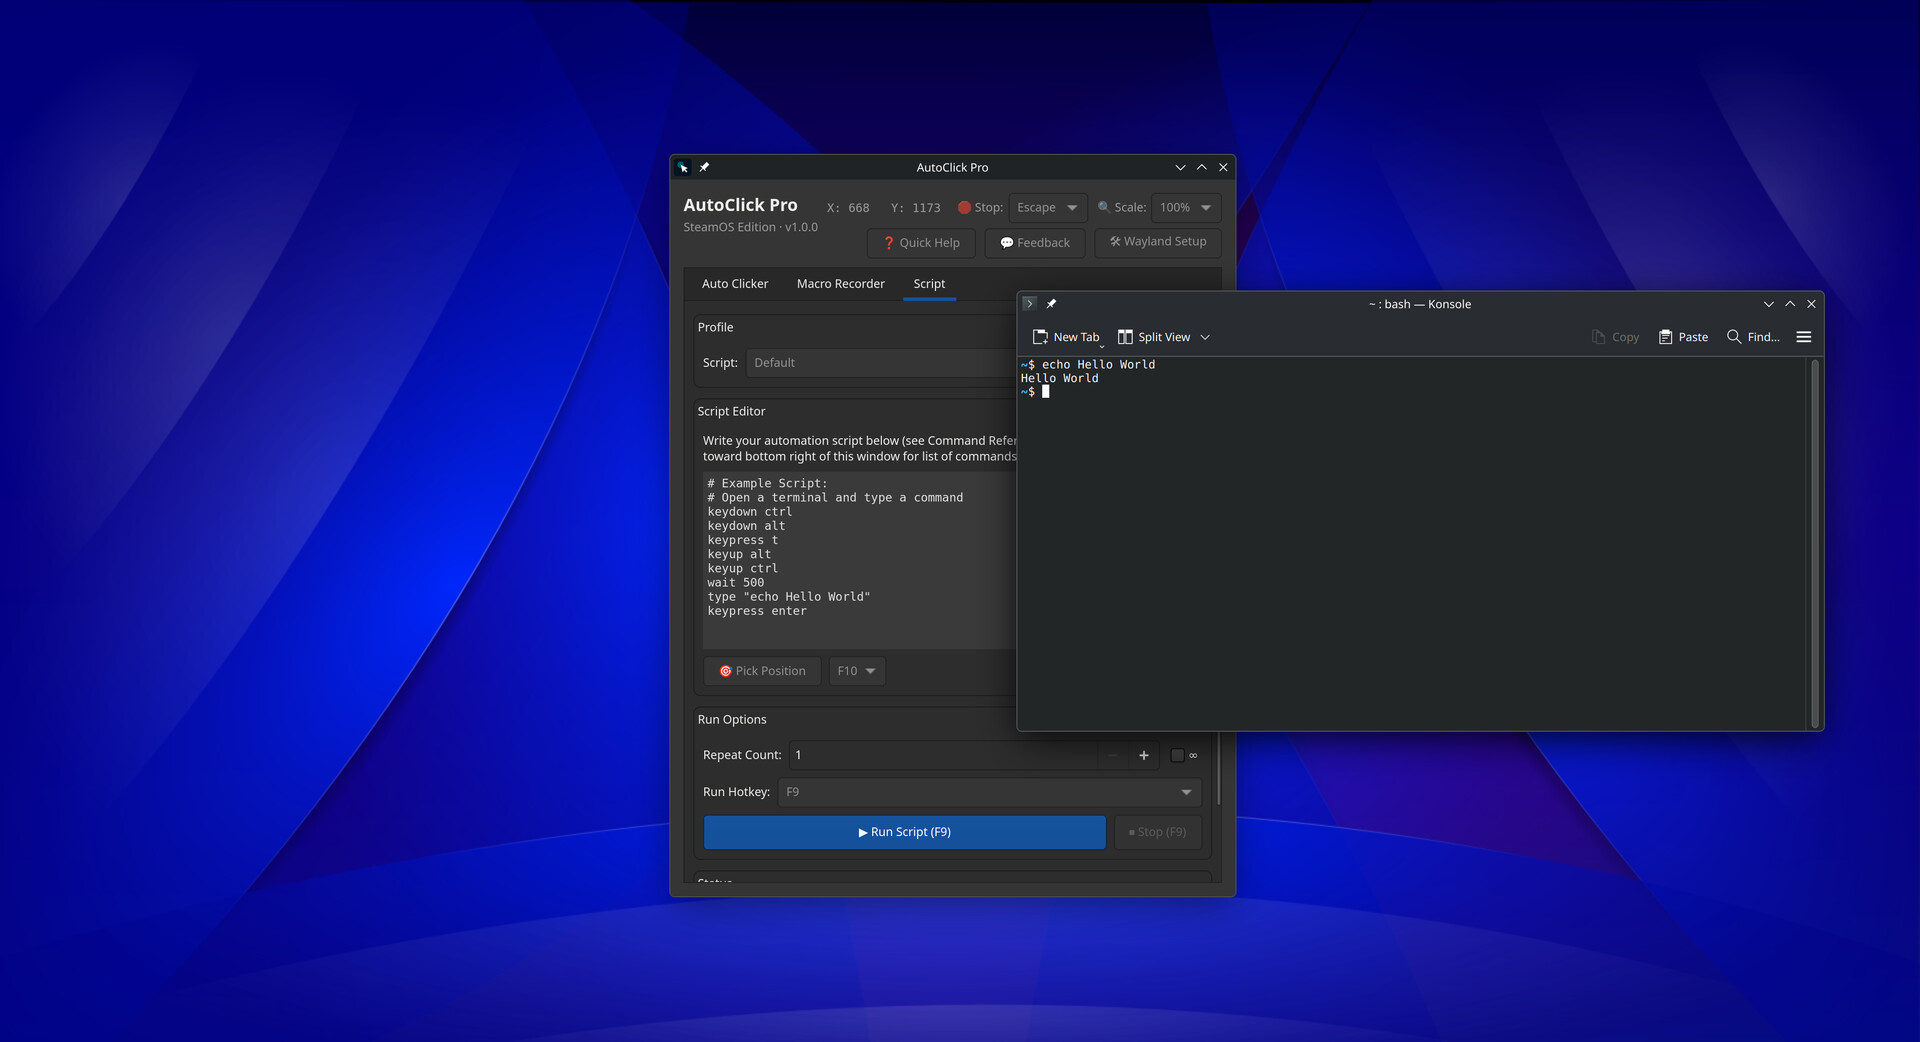
Task: Click the Repeat Count input field
Action: click(945, 755)
